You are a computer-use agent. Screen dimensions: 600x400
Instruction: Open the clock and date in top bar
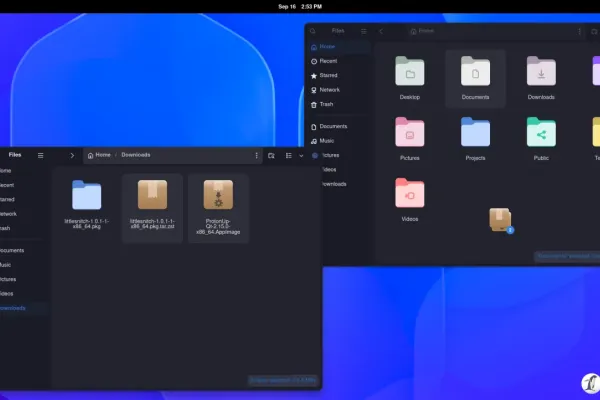pos(300,7)
